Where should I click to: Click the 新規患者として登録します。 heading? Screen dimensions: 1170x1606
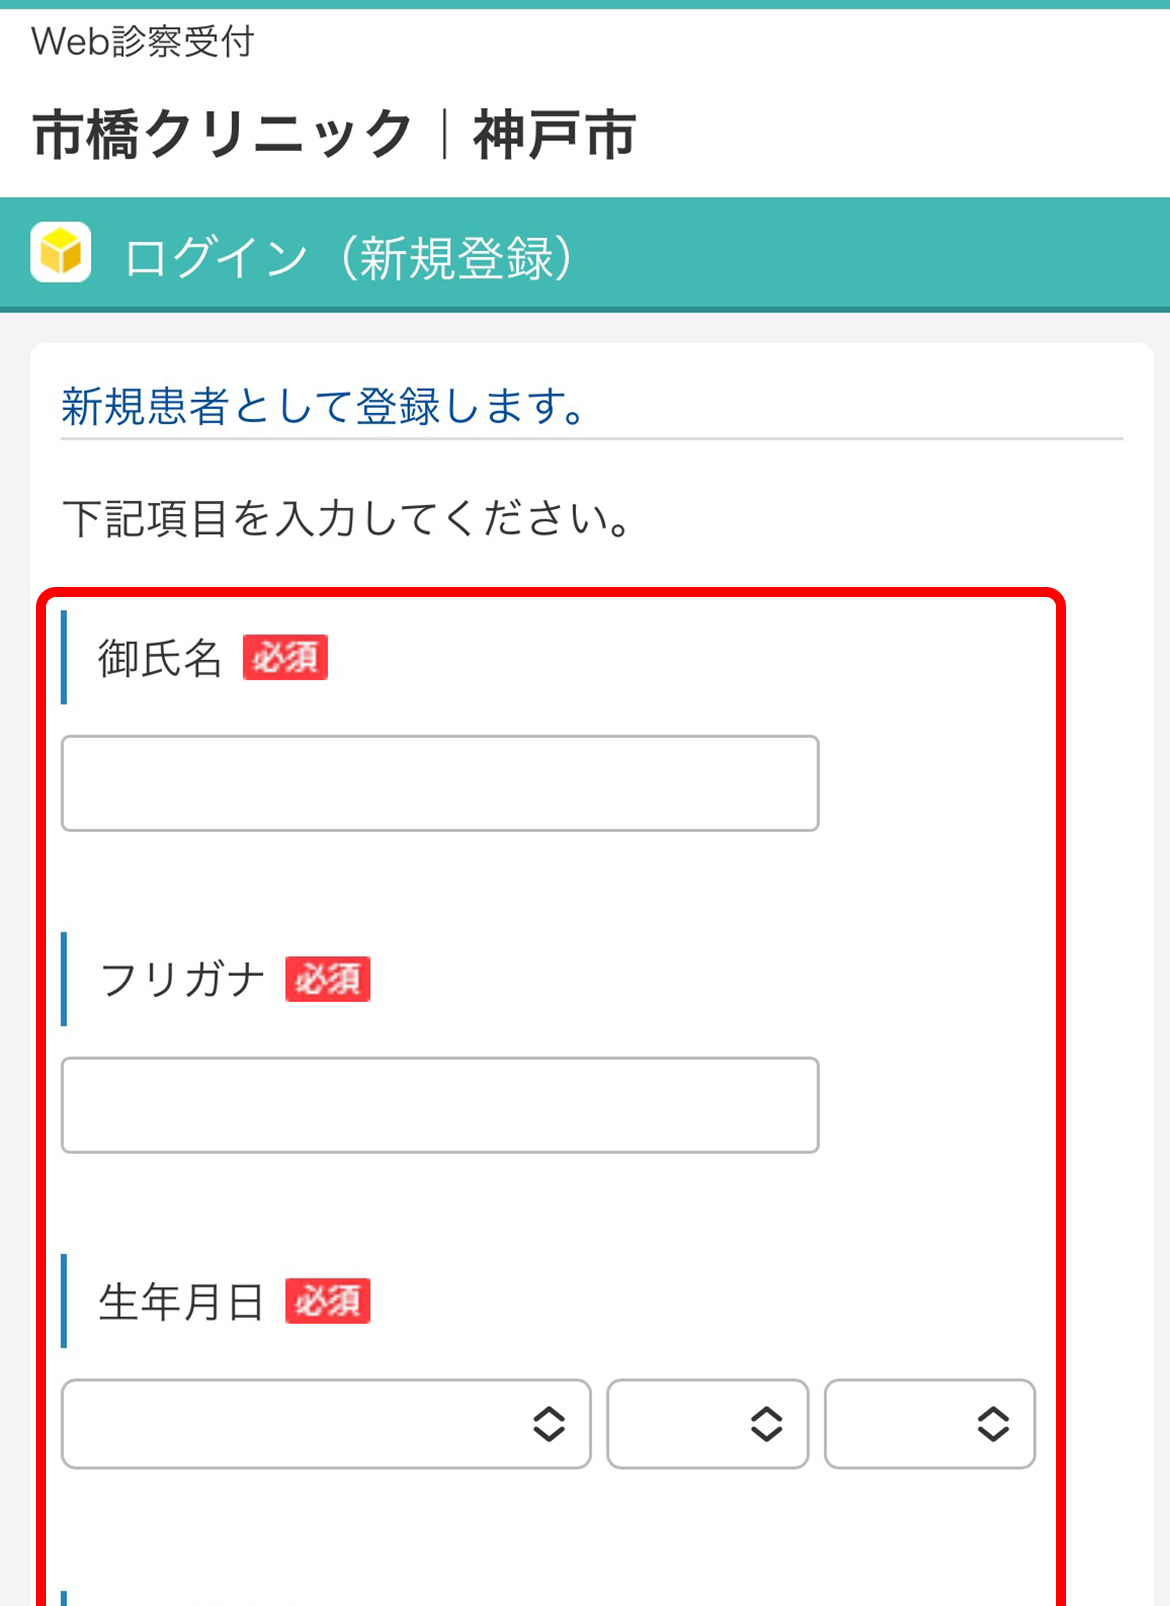tap(325, 406)
